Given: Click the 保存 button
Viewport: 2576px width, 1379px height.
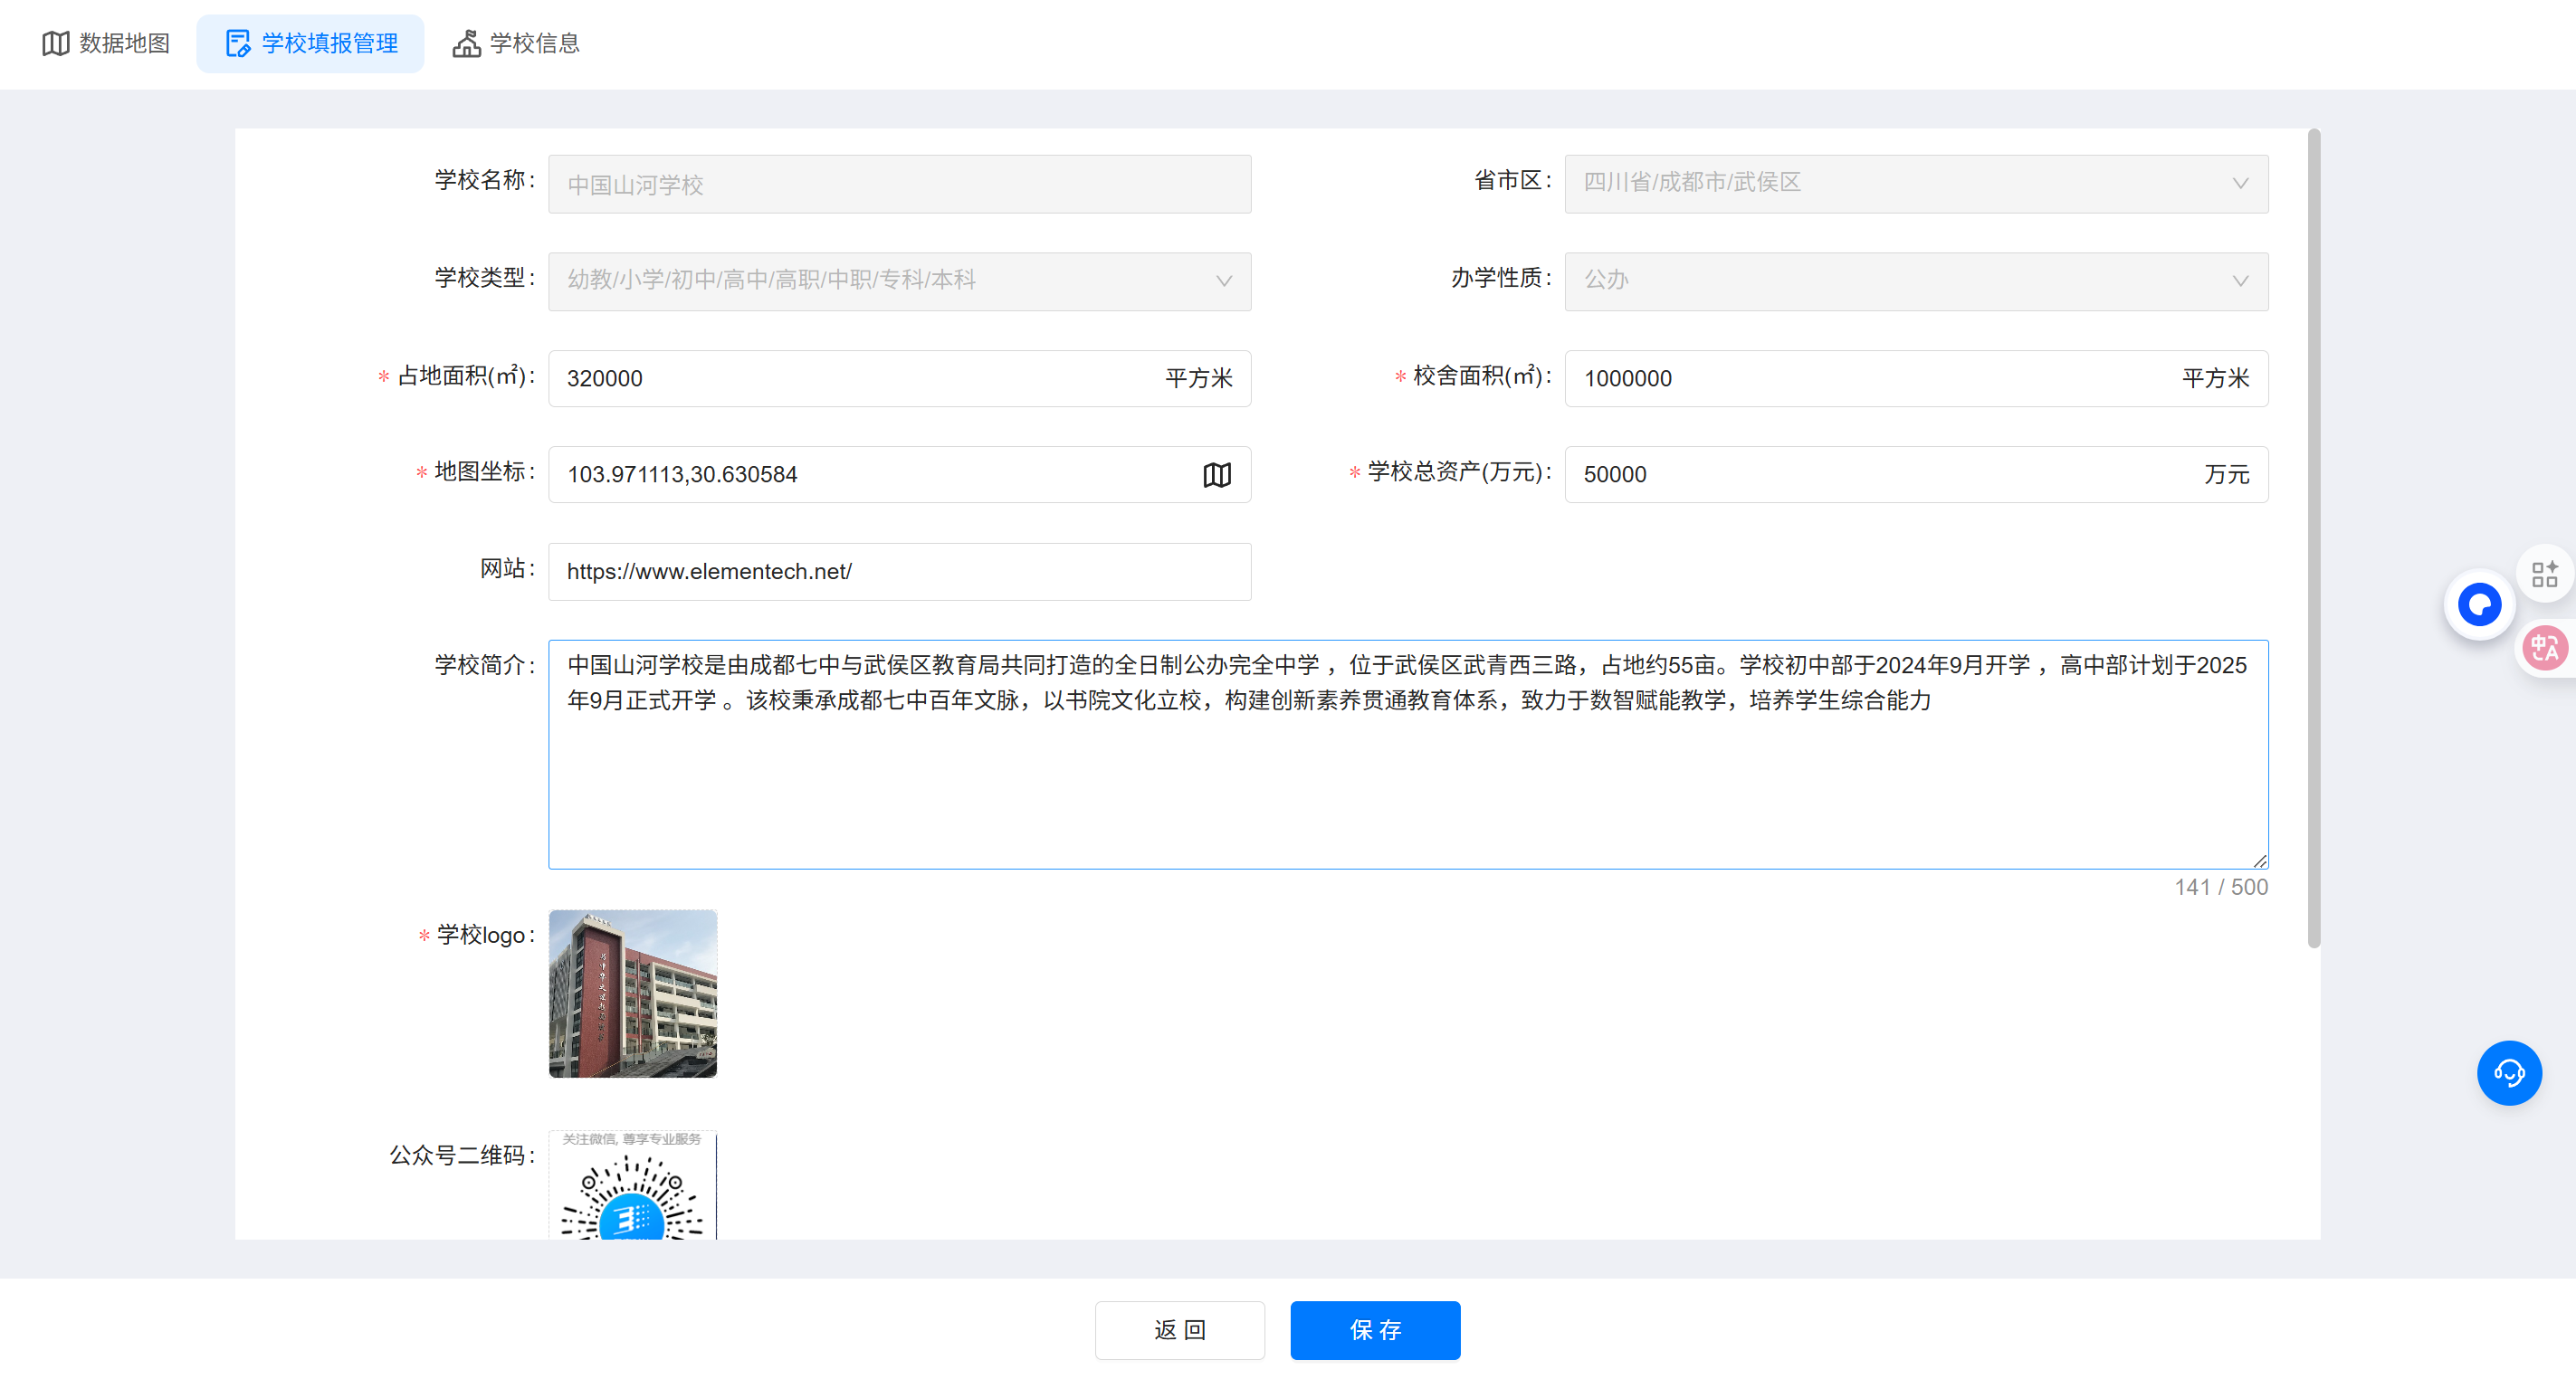Looking at the screenshot, I should point(1374,1329).
